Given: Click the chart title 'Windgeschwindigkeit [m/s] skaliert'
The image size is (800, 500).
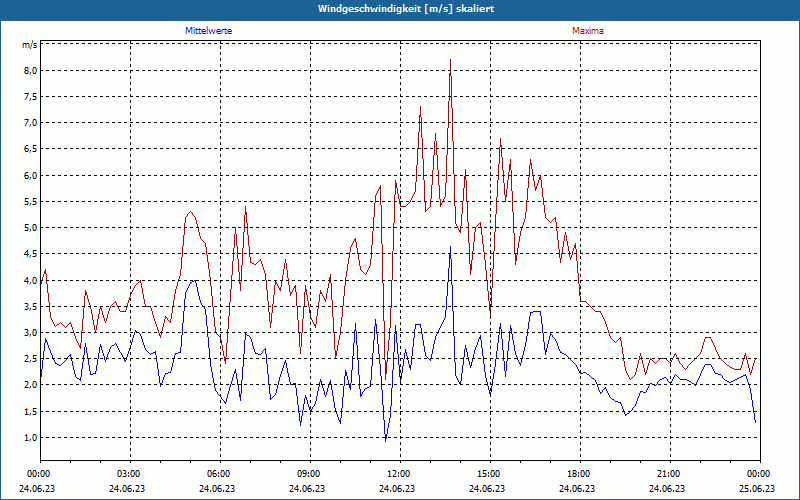Looking at the screenshot, I should [406, 9].
